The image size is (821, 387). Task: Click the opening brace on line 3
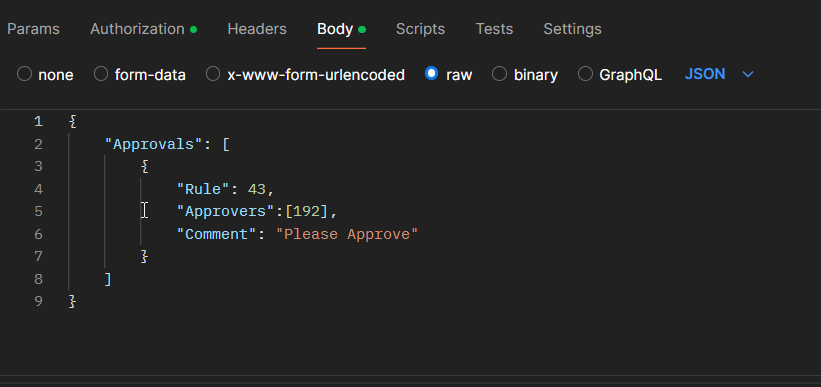145,167
